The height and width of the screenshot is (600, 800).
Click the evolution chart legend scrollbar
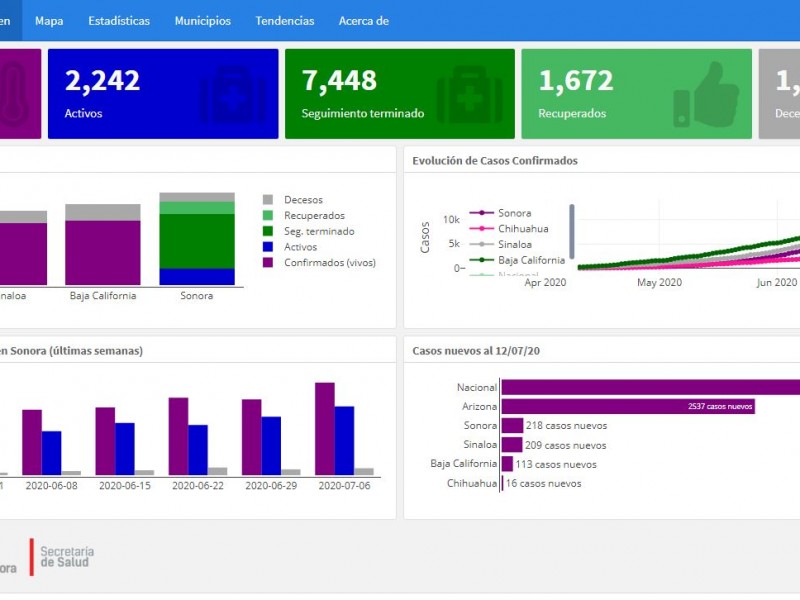pyautogui.click(x=572, y=232)
